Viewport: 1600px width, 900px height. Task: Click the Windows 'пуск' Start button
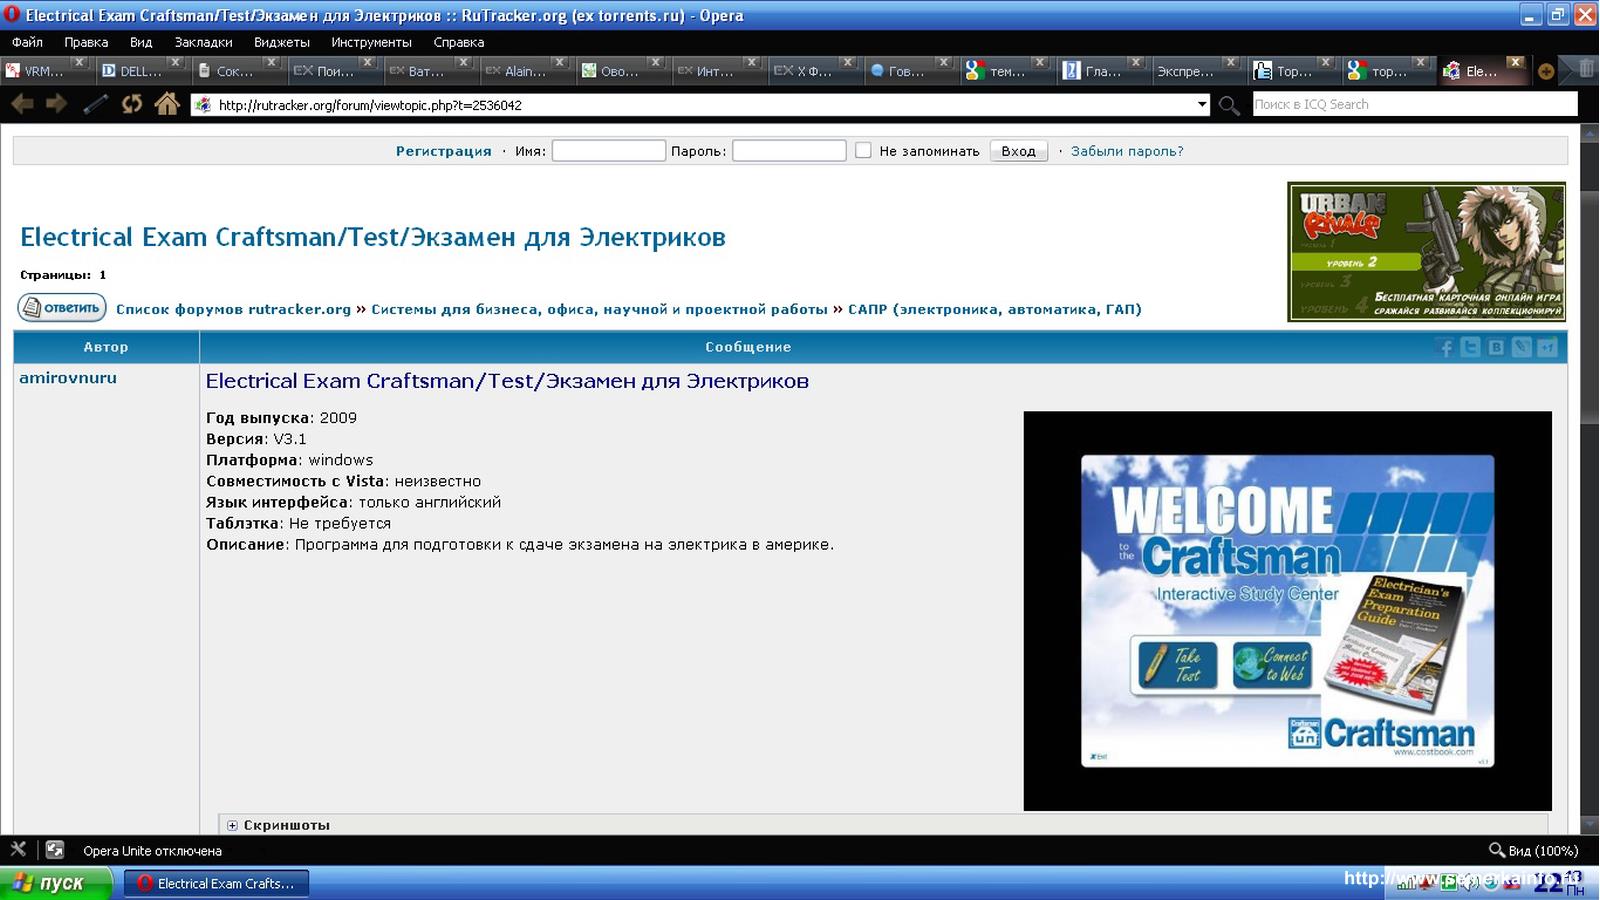55,883
